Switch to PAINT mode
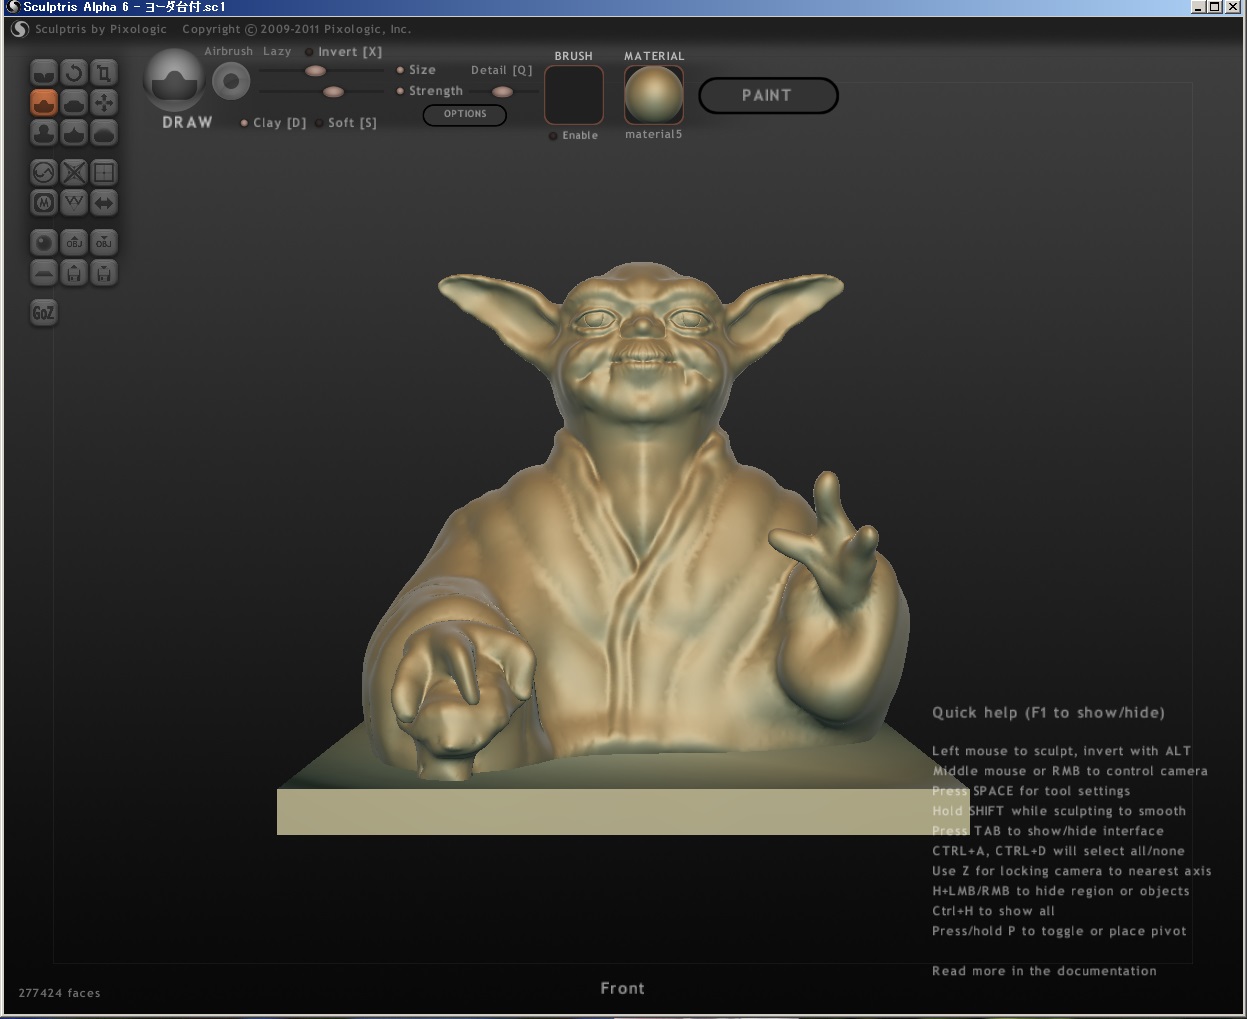Screen dimensions: 1247x1019 click(x=767, y=96)
